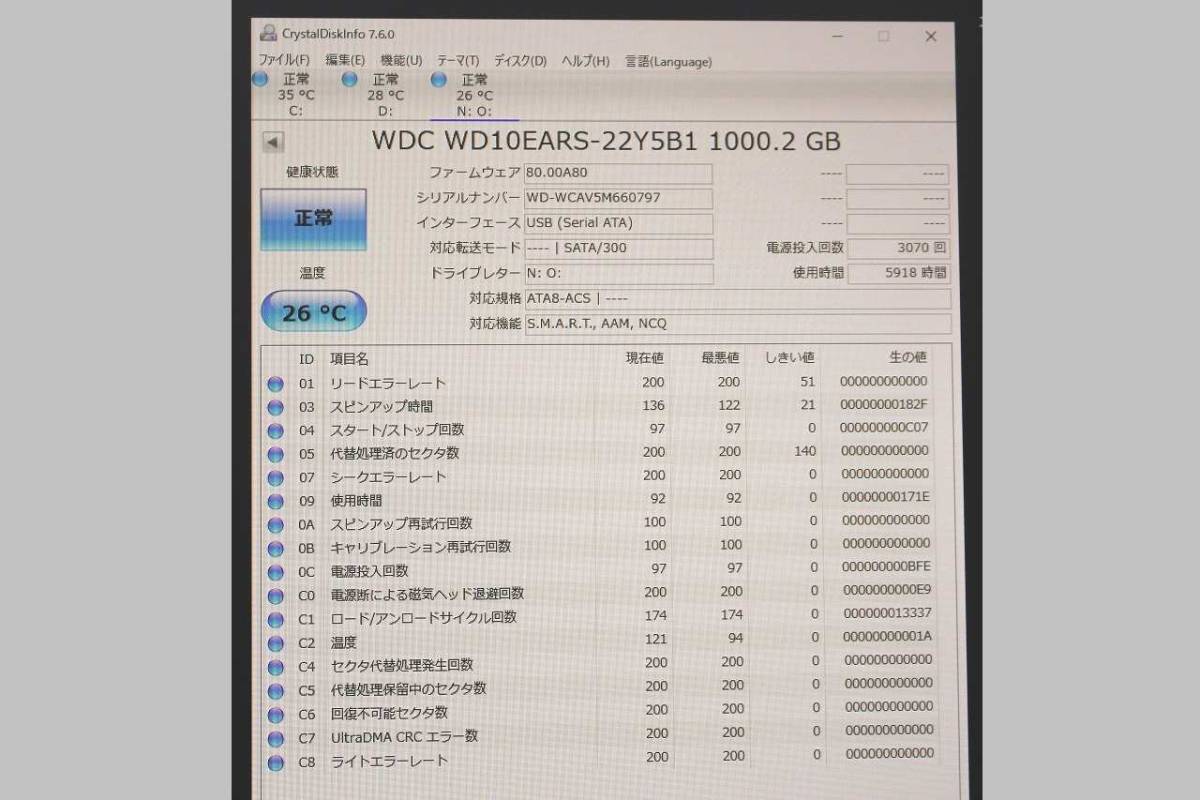Click the status icon for C2 温度
Screen dimensions: 1200x800
tap(275, 643)
